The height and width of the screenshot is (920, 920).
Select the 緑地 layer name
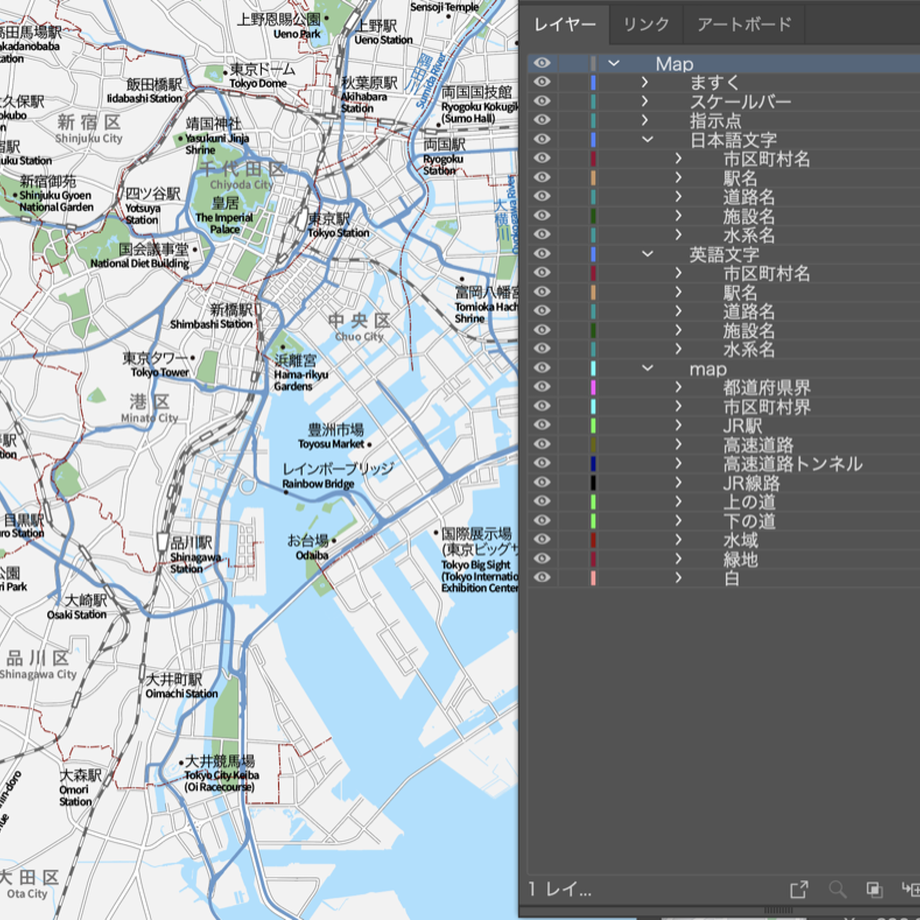(740, 559)
